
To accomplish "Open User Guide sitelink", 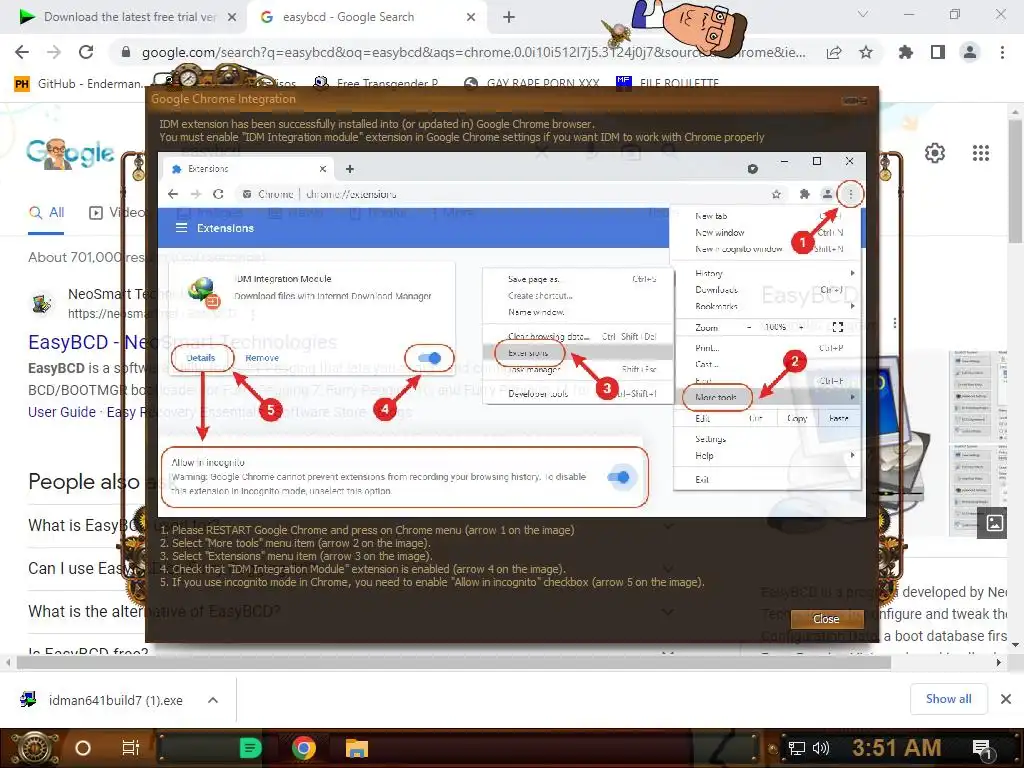I will click(62, 412).
